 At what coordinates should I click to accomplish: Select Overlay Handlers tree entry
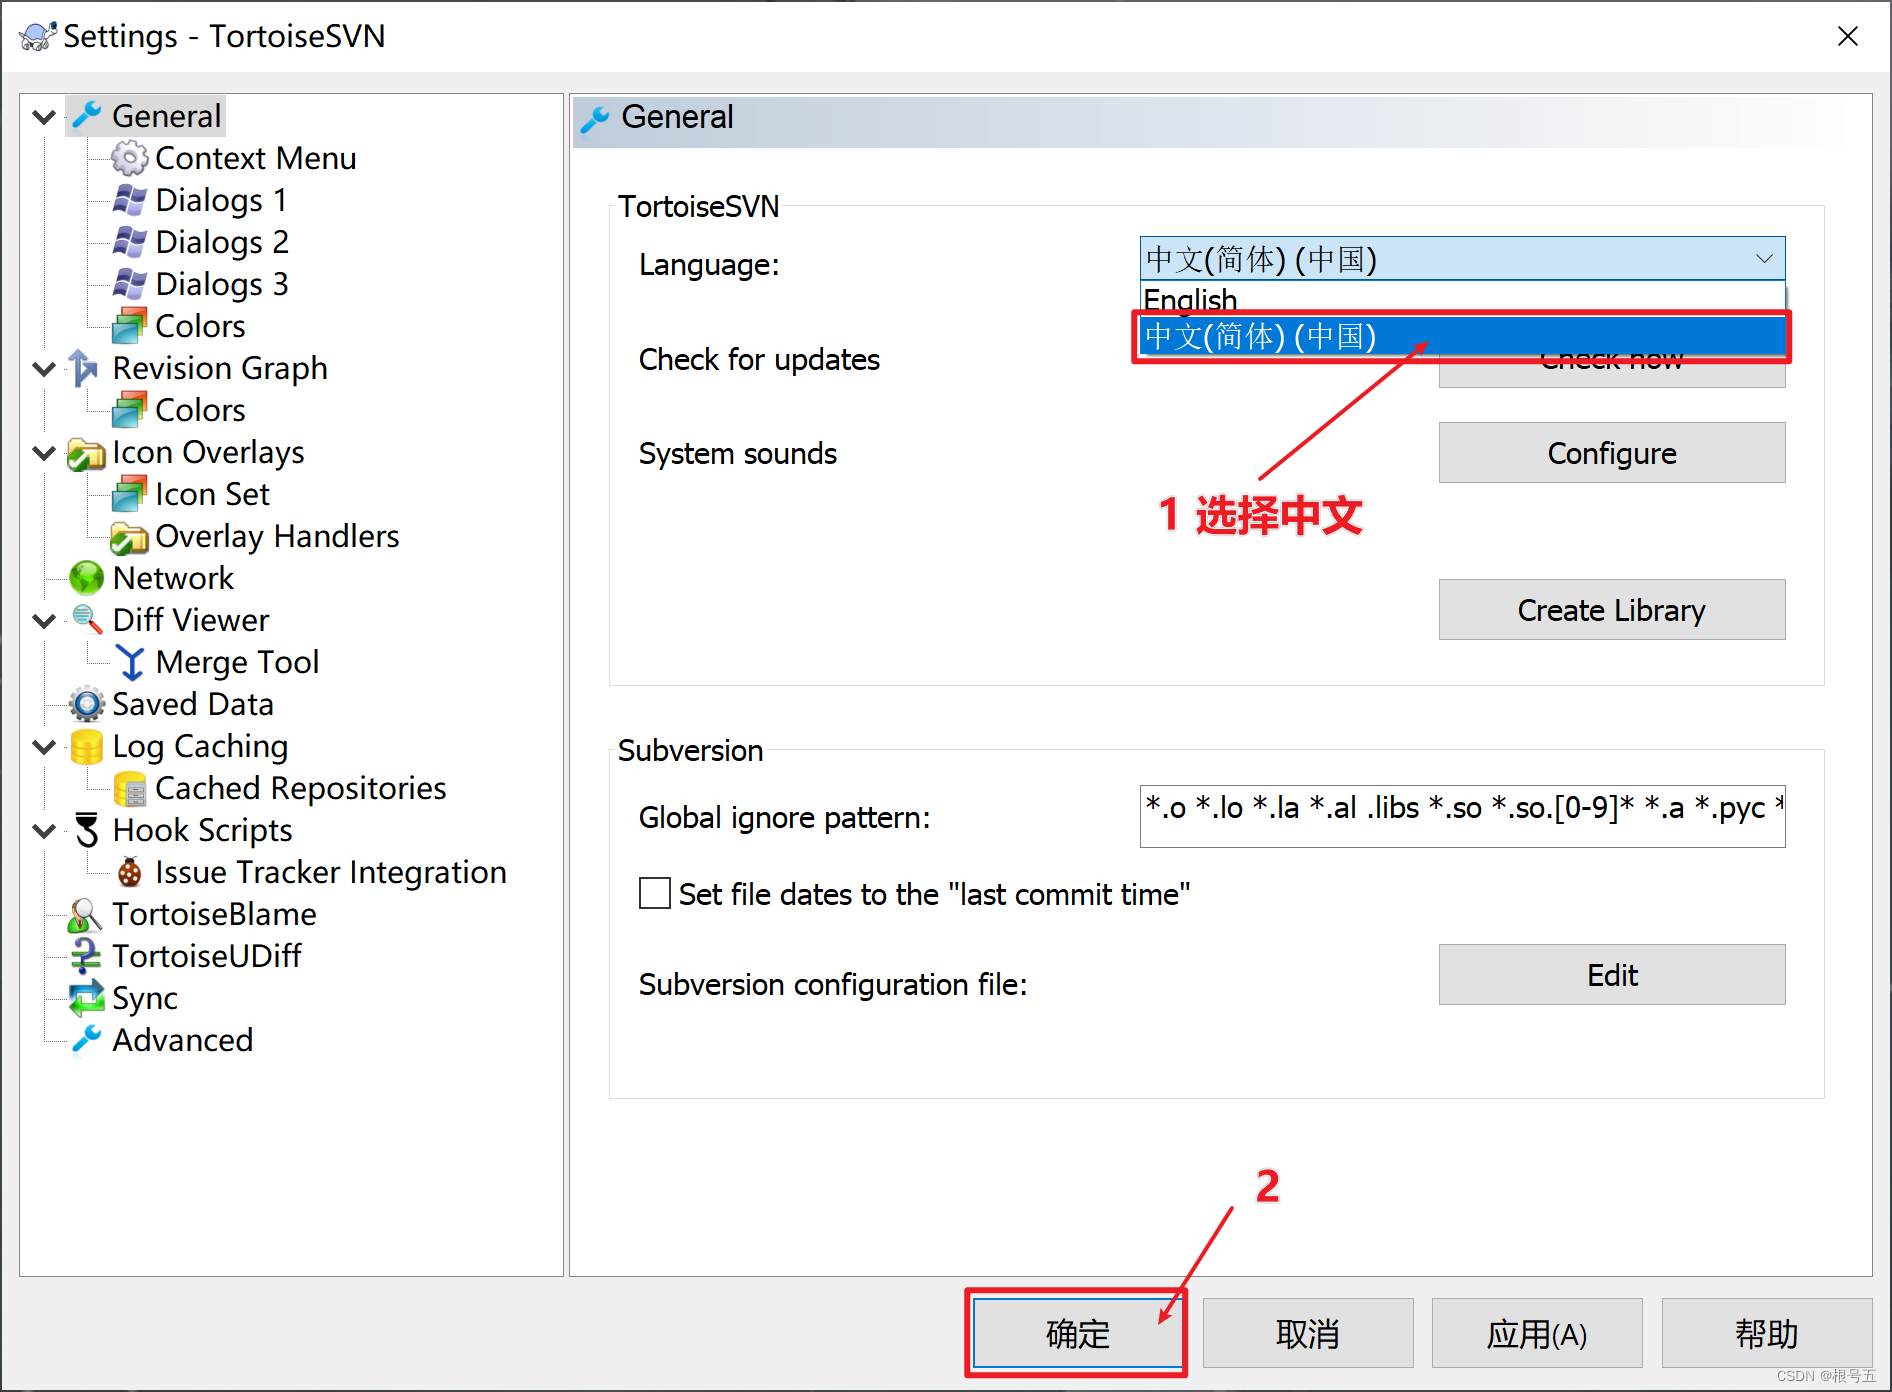coord(277,537)
